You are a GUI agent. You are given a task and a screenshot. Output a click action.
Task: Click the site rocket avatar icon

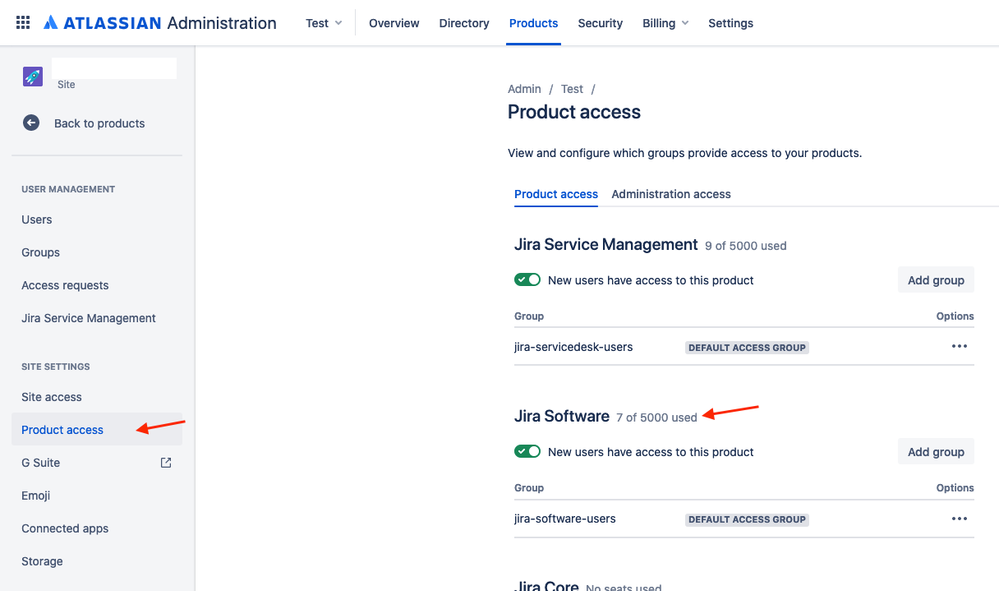(32, 76)
